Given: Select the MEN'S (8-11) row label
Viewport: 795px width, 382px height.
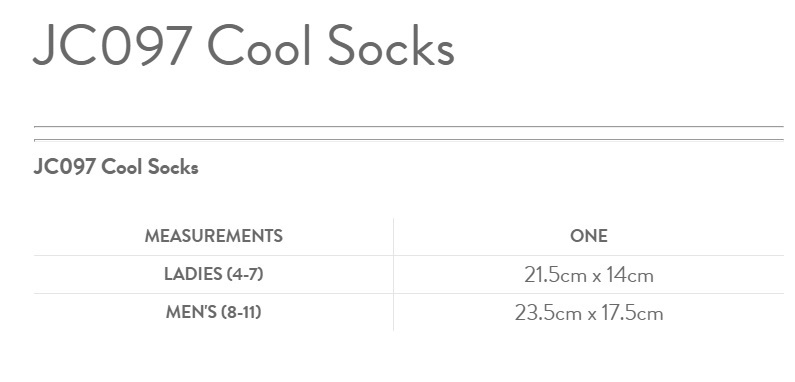Looking at the screenshot, I should pos(213,312).
